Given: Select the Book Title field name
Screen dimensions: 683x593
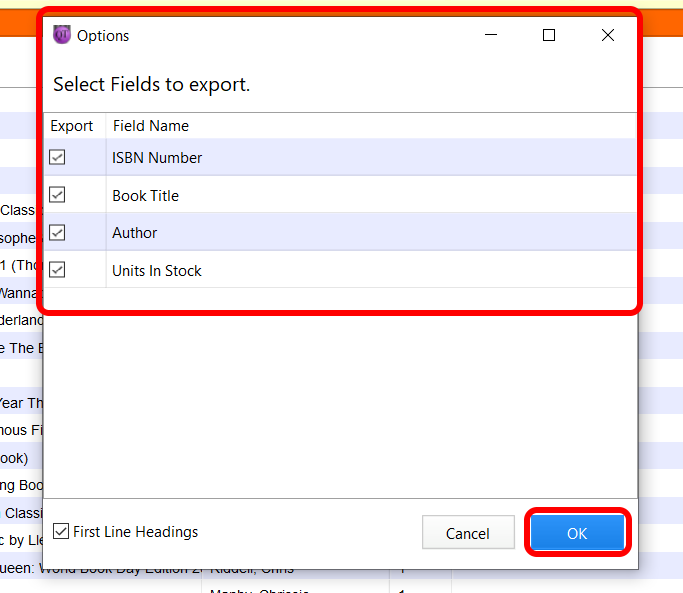Looking at the screenshot, I should click(145, 196).
